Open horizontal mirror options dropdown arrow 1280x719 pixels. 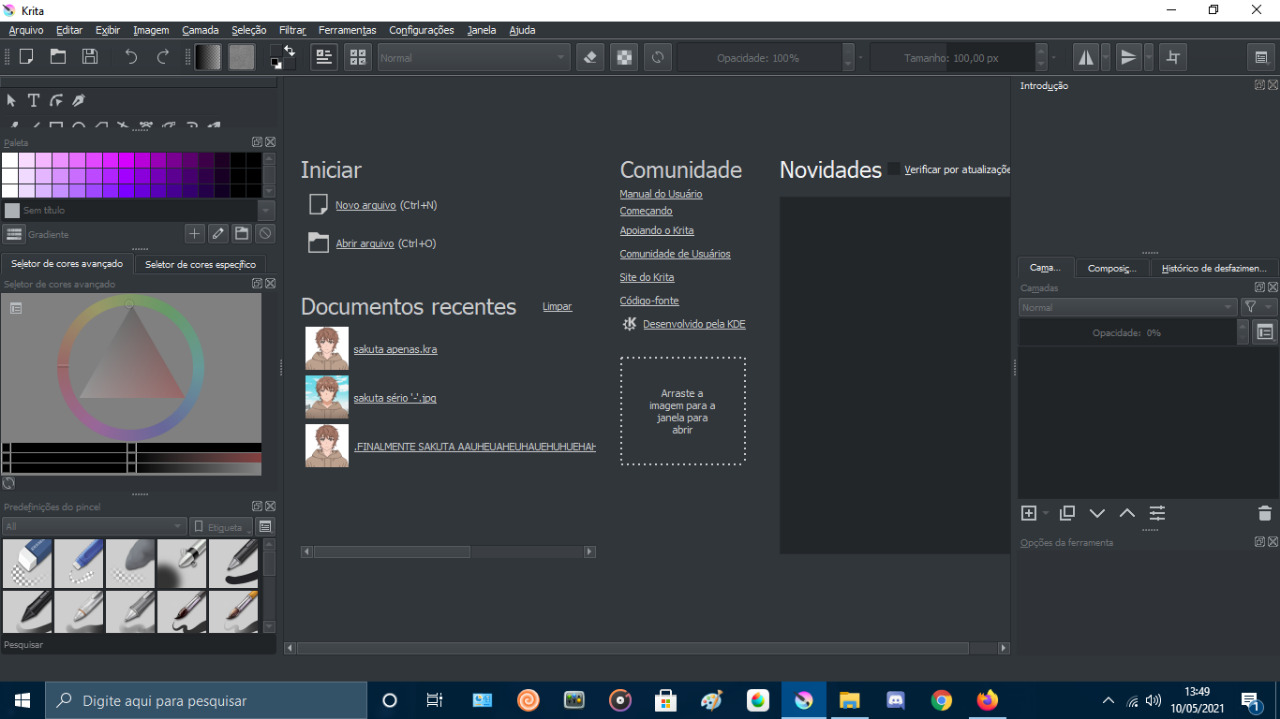[x=1105, y=57]
